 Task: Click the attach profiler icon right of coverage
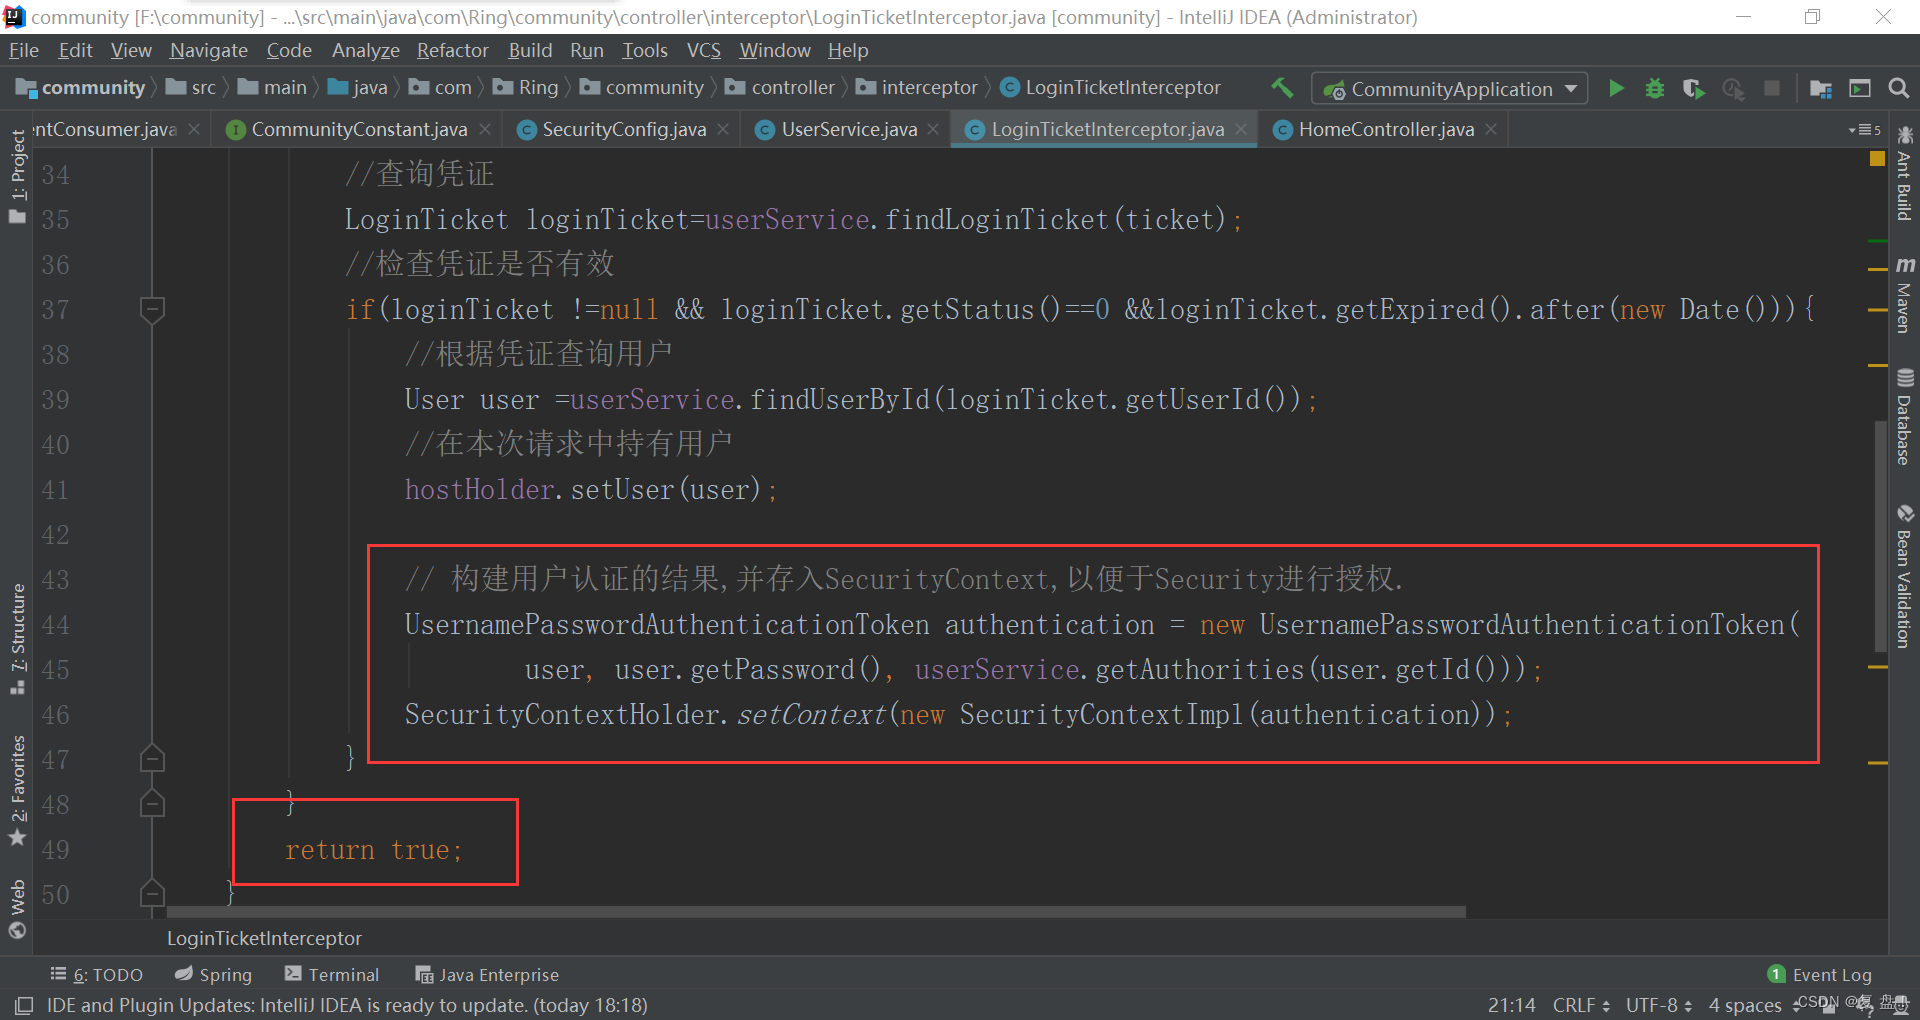click(1733, 88)
